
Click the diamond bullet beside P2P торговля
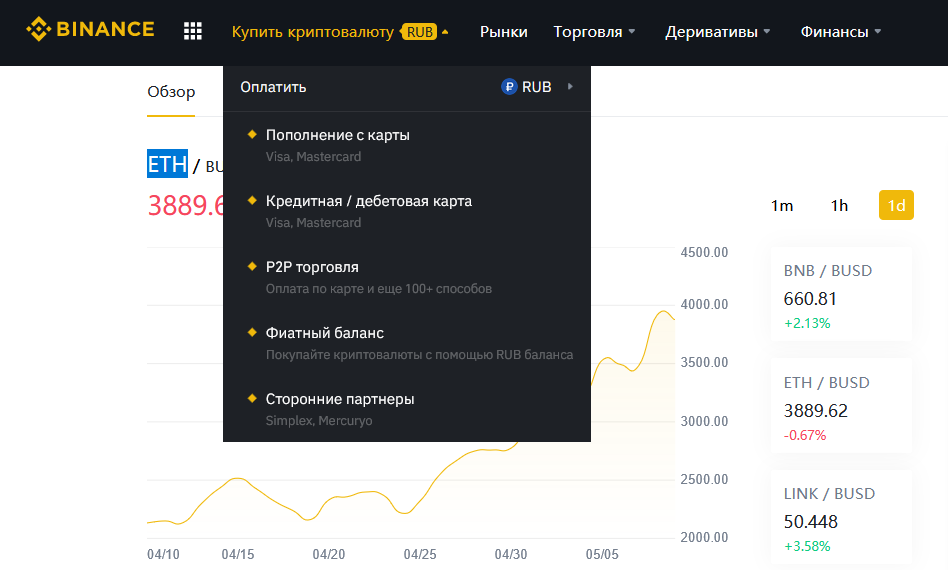[x=252, y=266]
